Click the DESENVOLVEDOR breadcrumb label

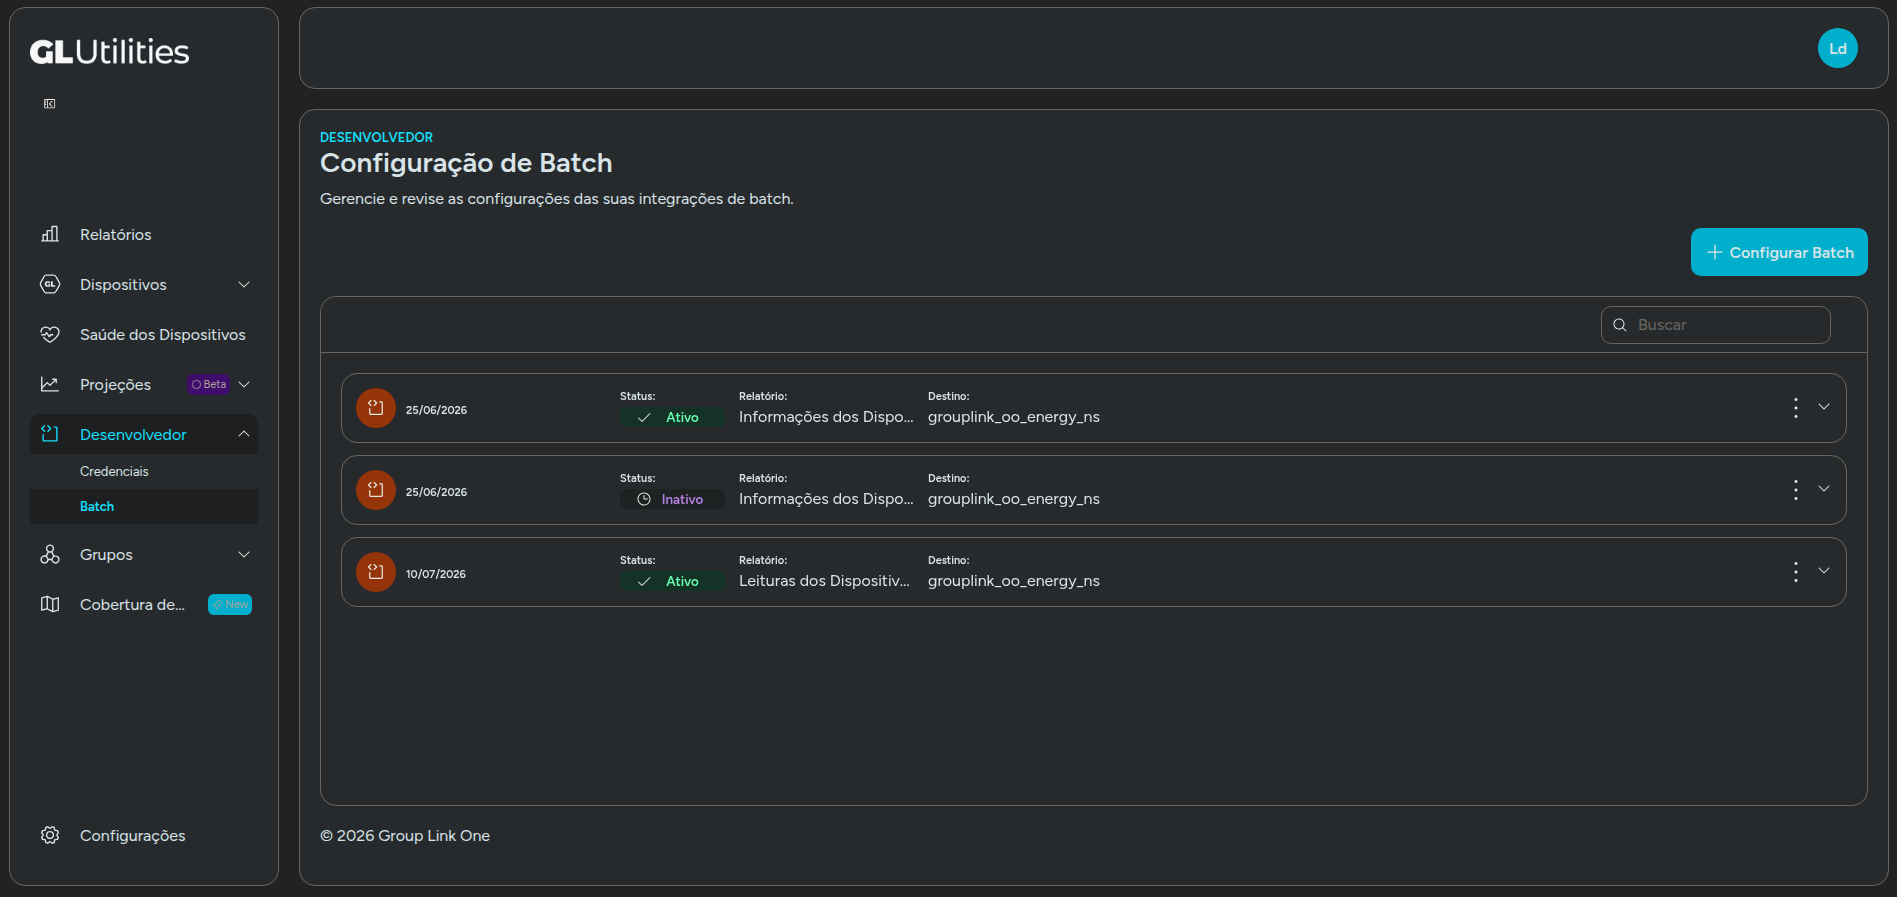coord(376,137)
